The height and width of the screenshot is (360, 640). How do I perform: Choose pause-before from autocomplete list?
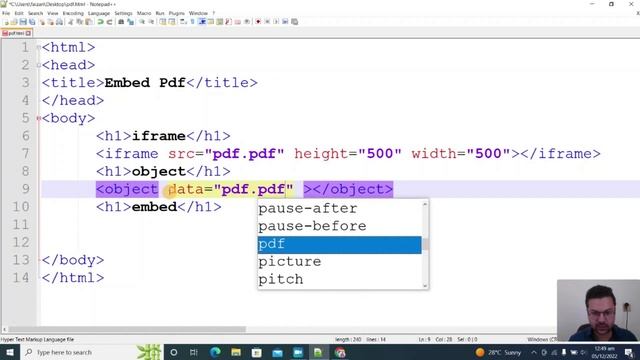click(x=340, y=226)
